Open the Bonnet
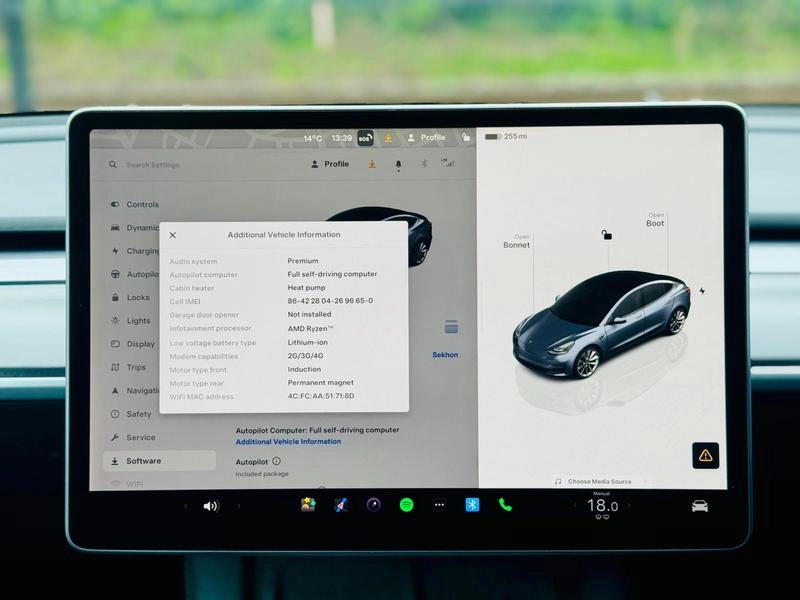 coord(516,241)
